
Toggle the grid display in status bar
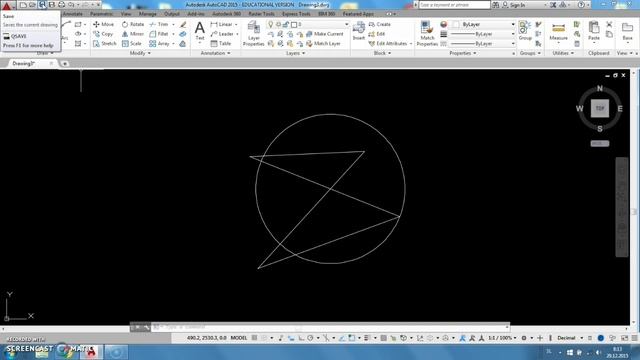click(x=255, y=338)
